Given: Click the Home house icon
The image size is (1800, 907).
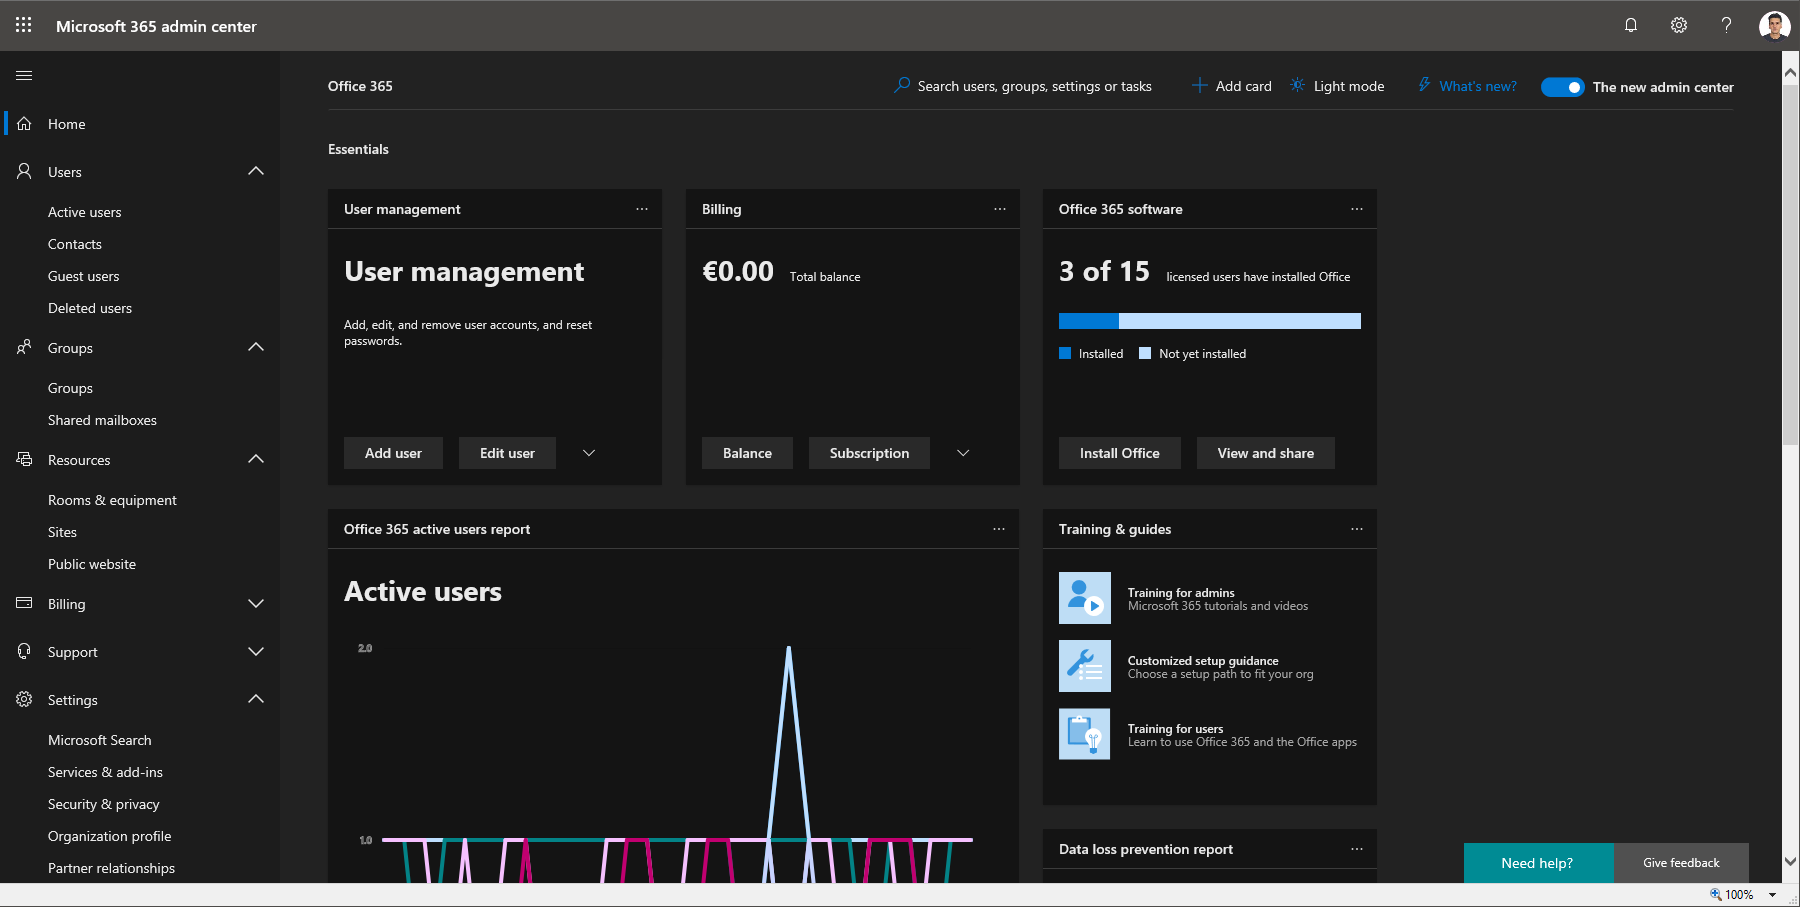Looking at the screenshot, I should click(x=24, y=124).
